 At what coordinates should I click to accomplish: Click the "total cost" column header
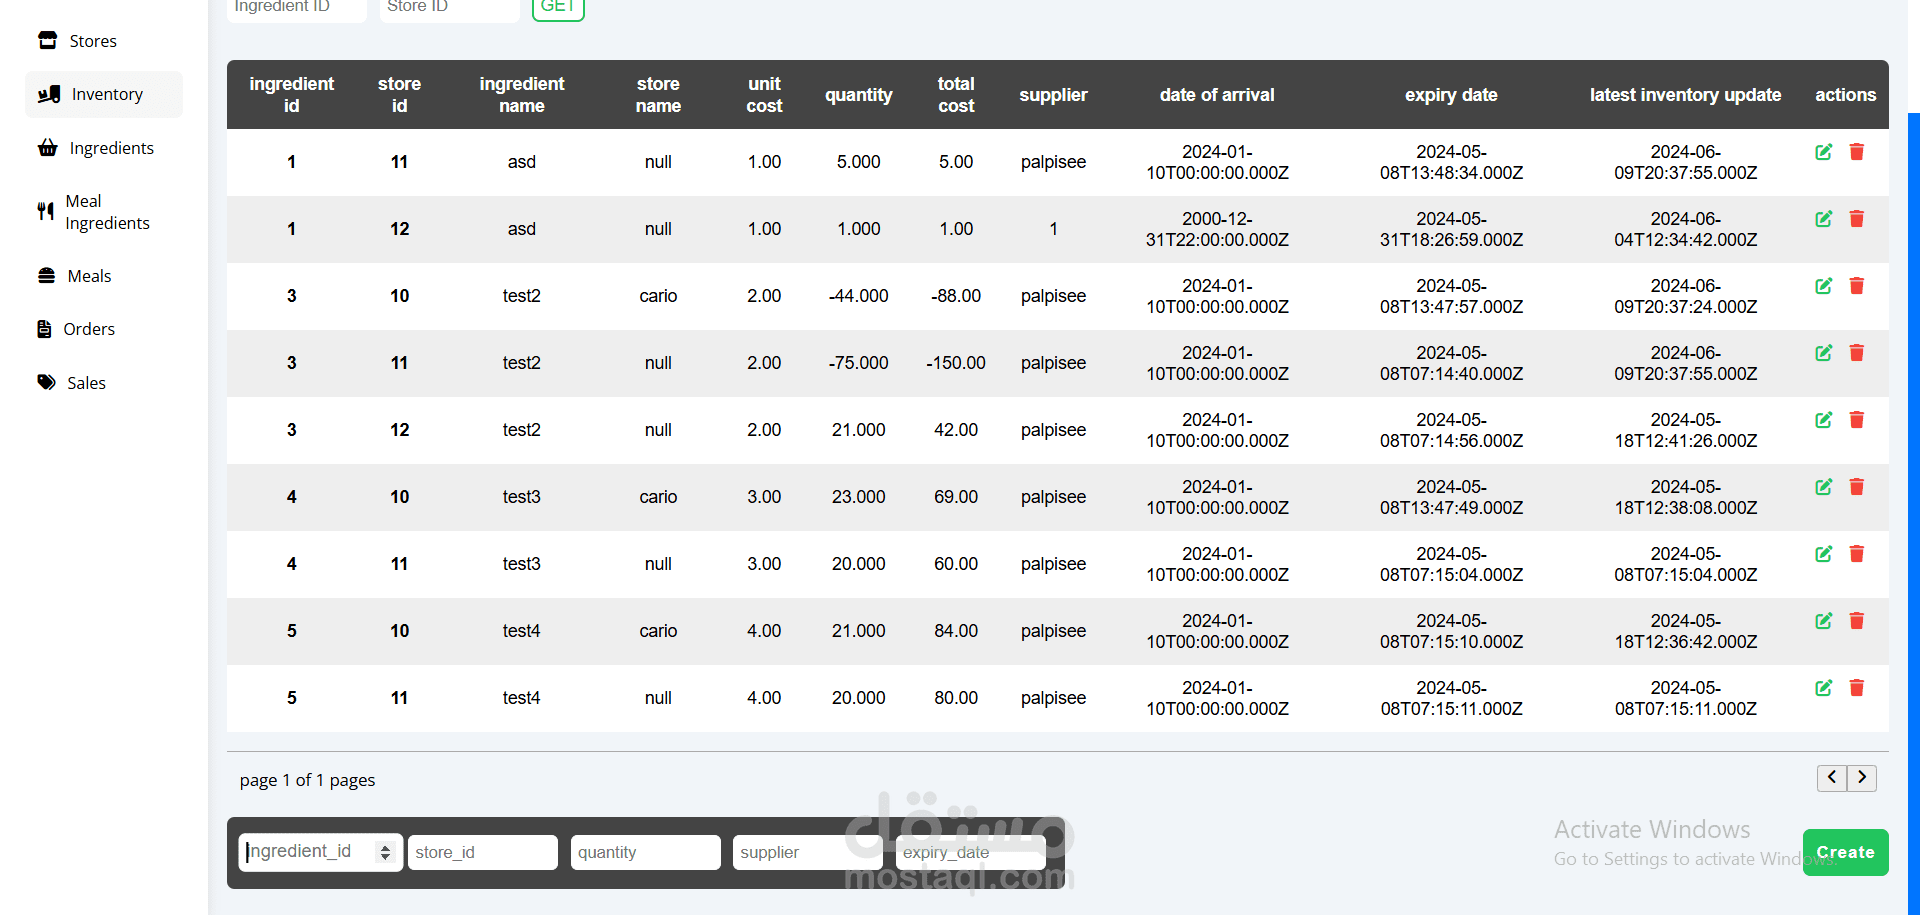(x=956, y=95)
